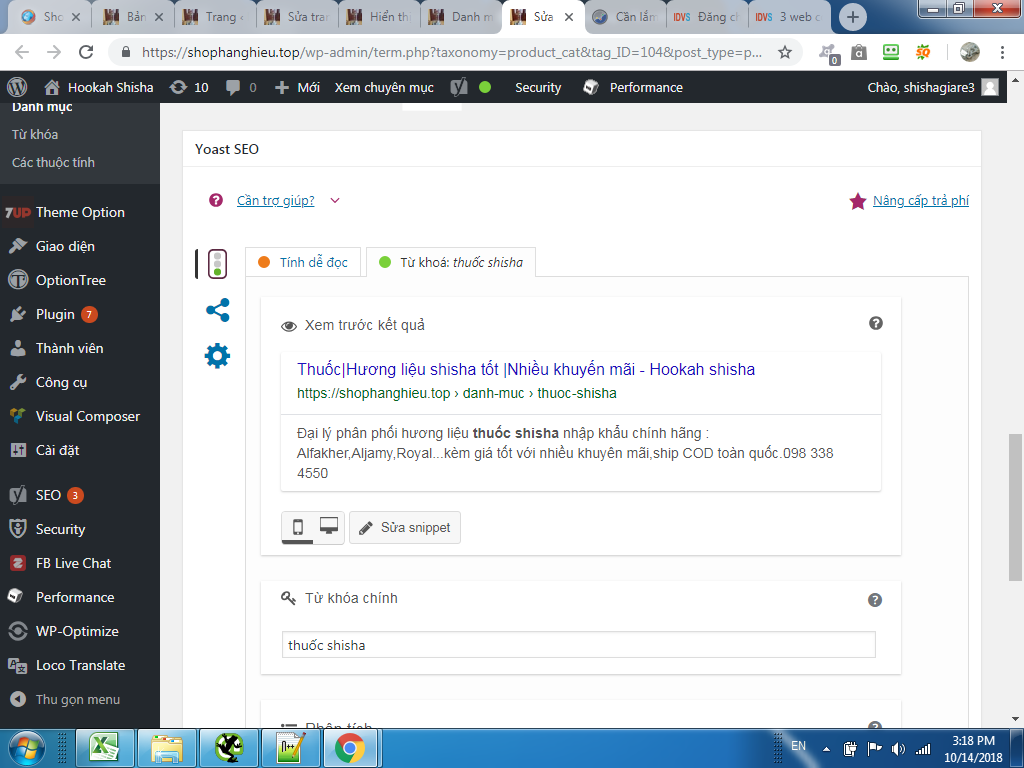Open Yoast advanced gear settings

[217, 356]
